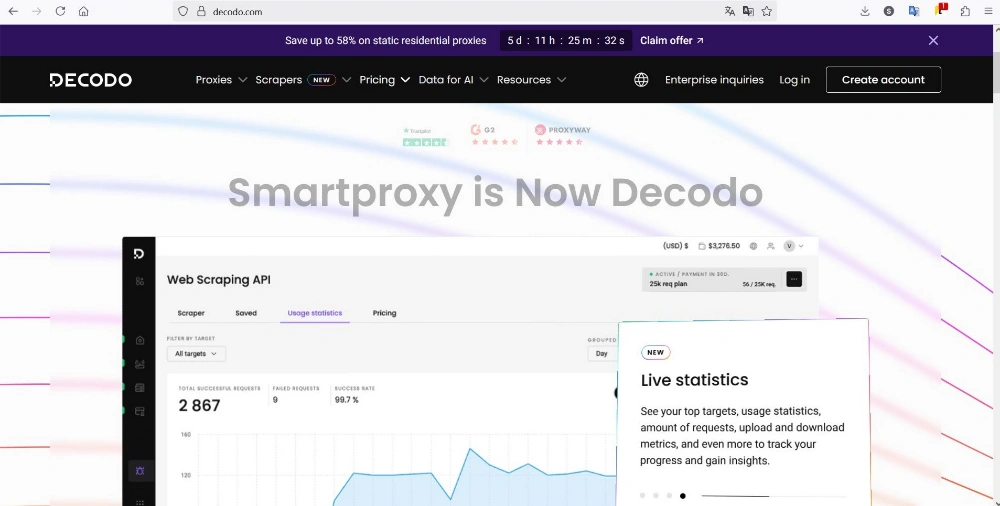Bookmark this page with the star icon
The height and width of the screenshot is (506, 1000).
click(x=767, y=11)
